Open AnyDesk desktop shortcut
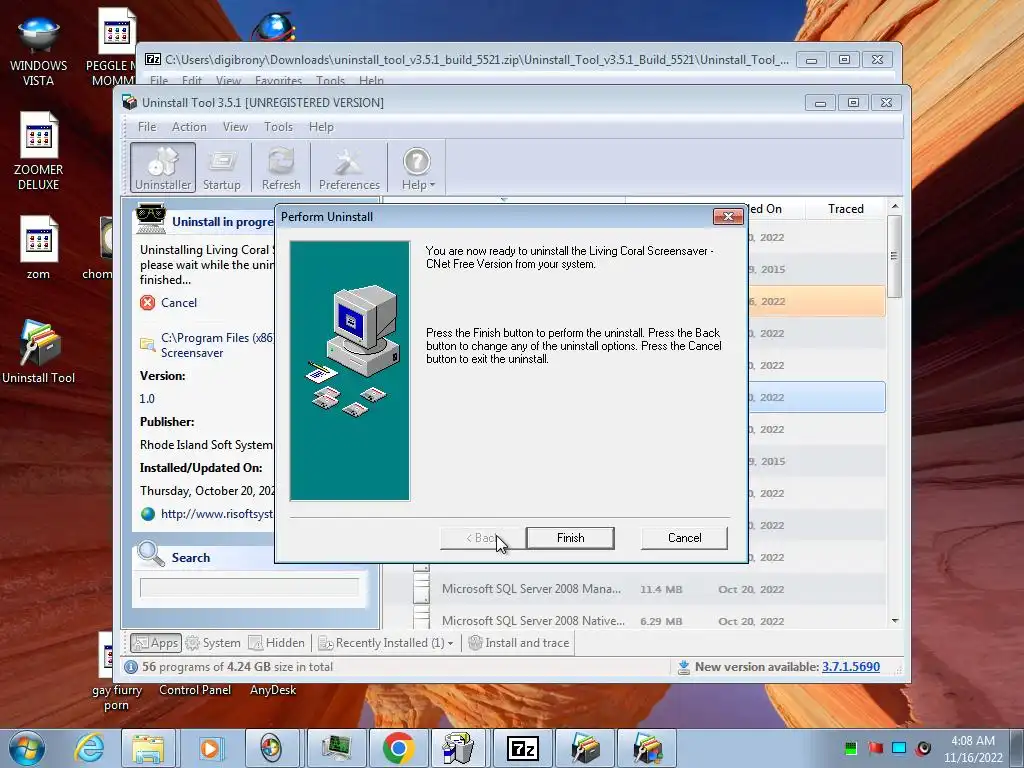The height and width of the screenshot is (768, 1024). click(273, 690)
